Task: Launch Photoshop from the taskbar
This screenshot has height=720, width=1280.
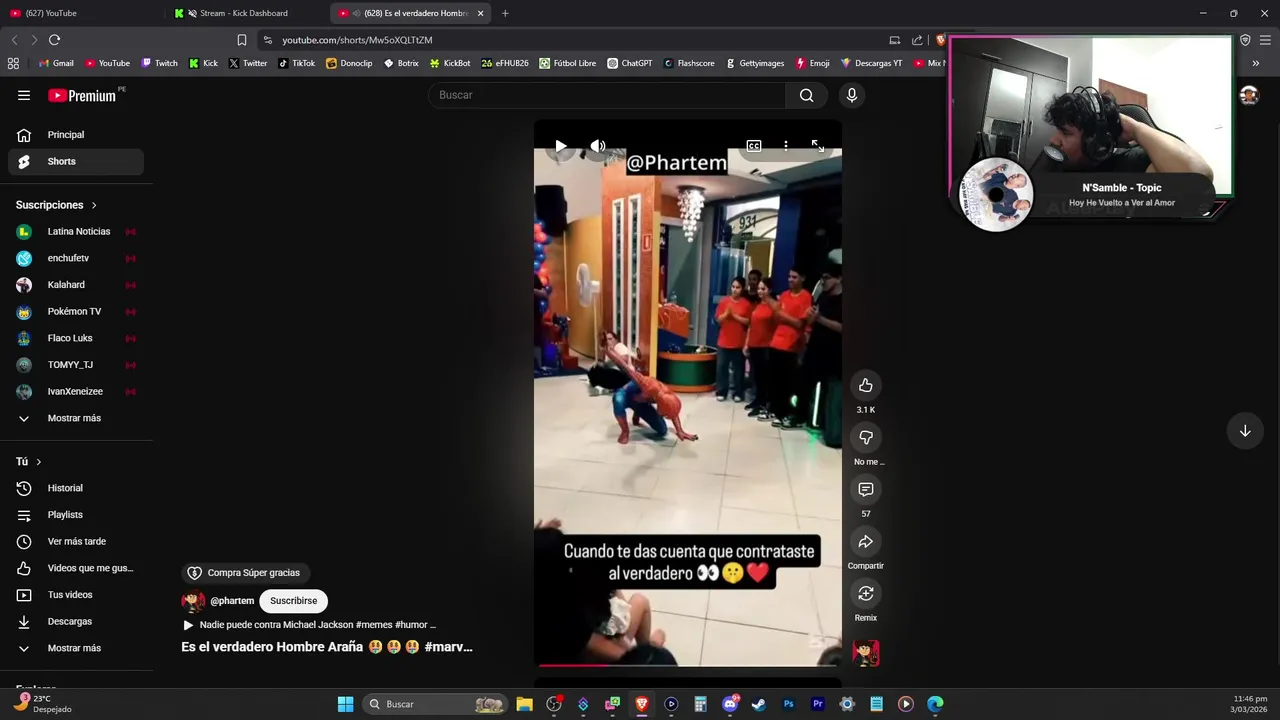Action: (x=788, y=704)
